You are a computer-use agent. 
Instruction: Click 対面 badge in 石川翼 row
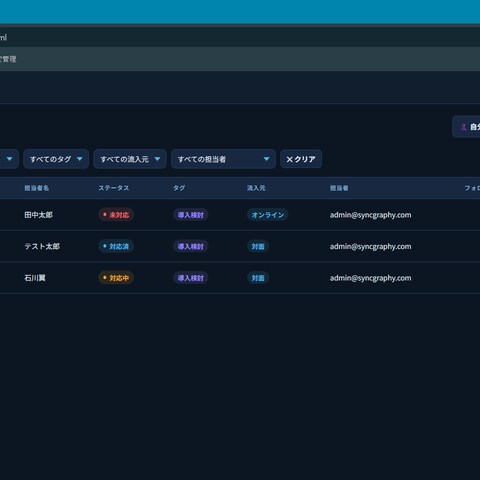coord(258,278)
